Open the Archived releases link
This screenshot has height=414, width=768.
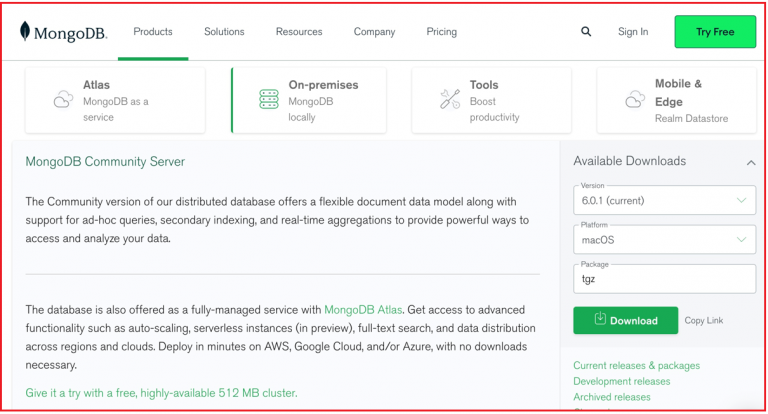pos(612,397)
